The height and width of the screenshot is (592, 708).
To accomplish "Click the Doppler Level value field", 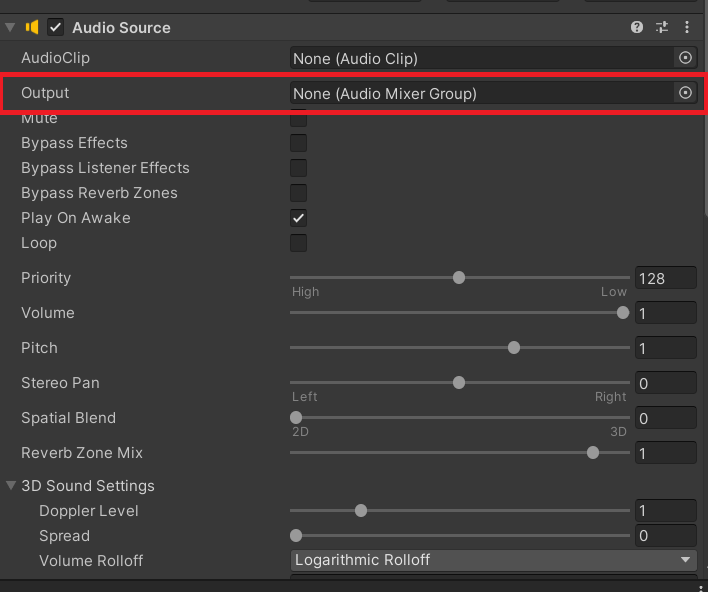I will [x=666, y=511].
